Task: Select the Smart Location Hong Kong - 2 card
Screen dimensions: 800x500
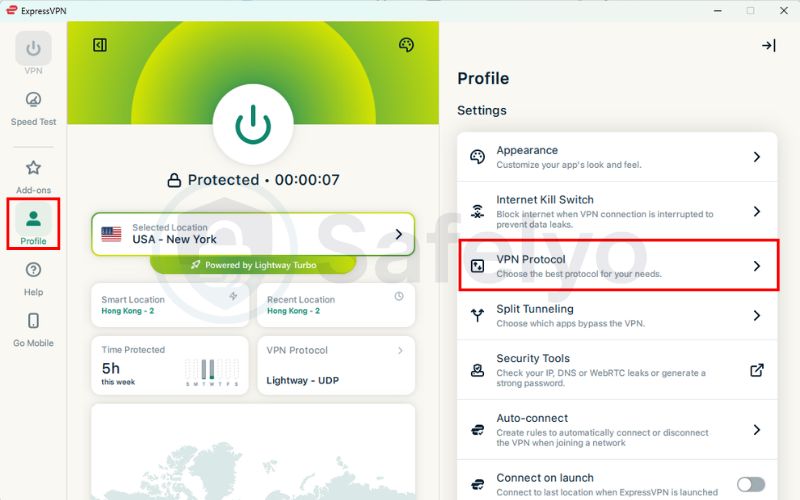Action: 170,305
